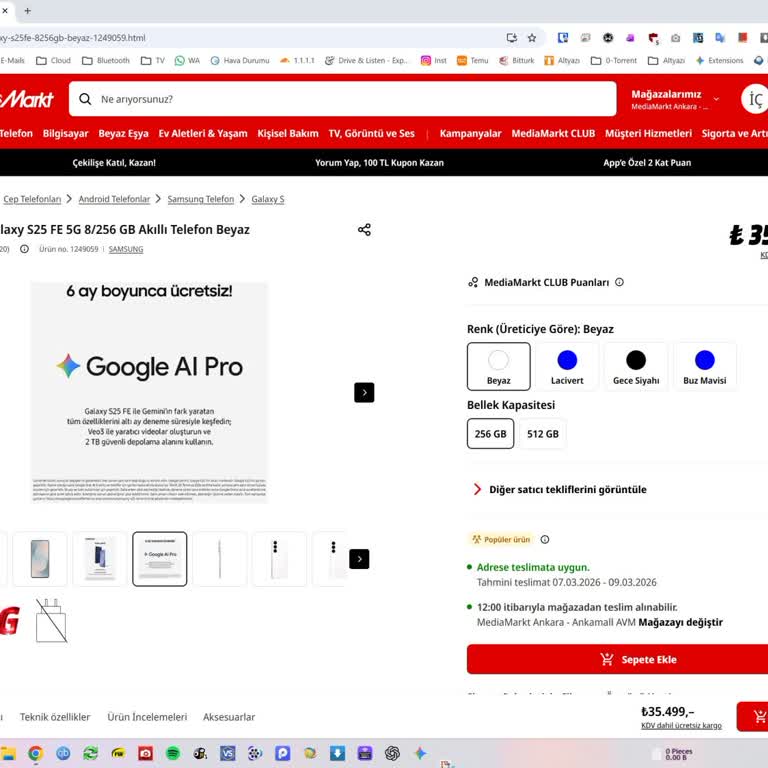Open Bluetooth bookmarks folder

(106, 60)
